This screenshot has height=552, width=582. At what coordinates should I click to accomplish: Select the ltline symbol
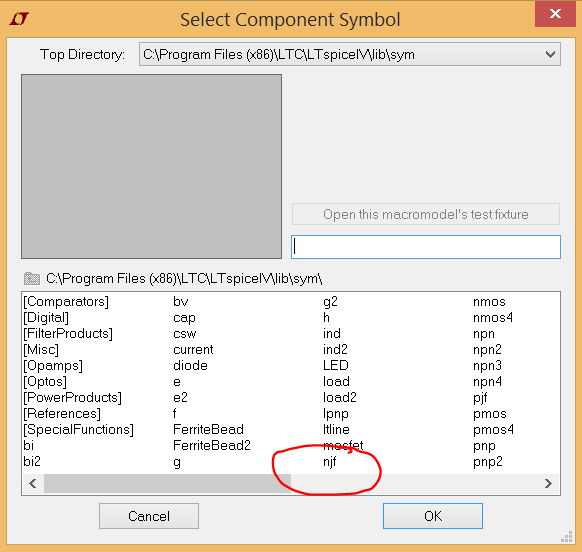(336, 429)
